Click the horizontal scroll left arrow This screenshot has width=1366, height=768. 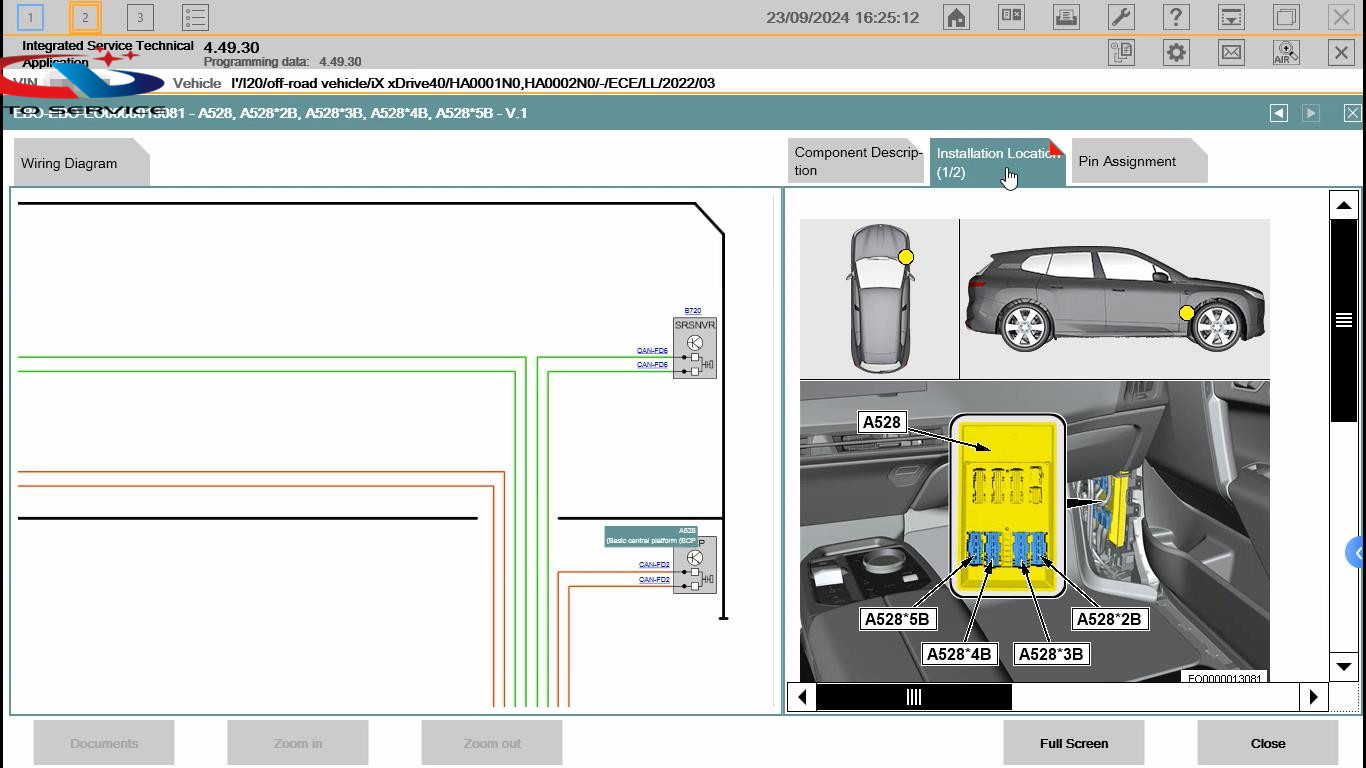pyautogui.click(x=802, y=697)
